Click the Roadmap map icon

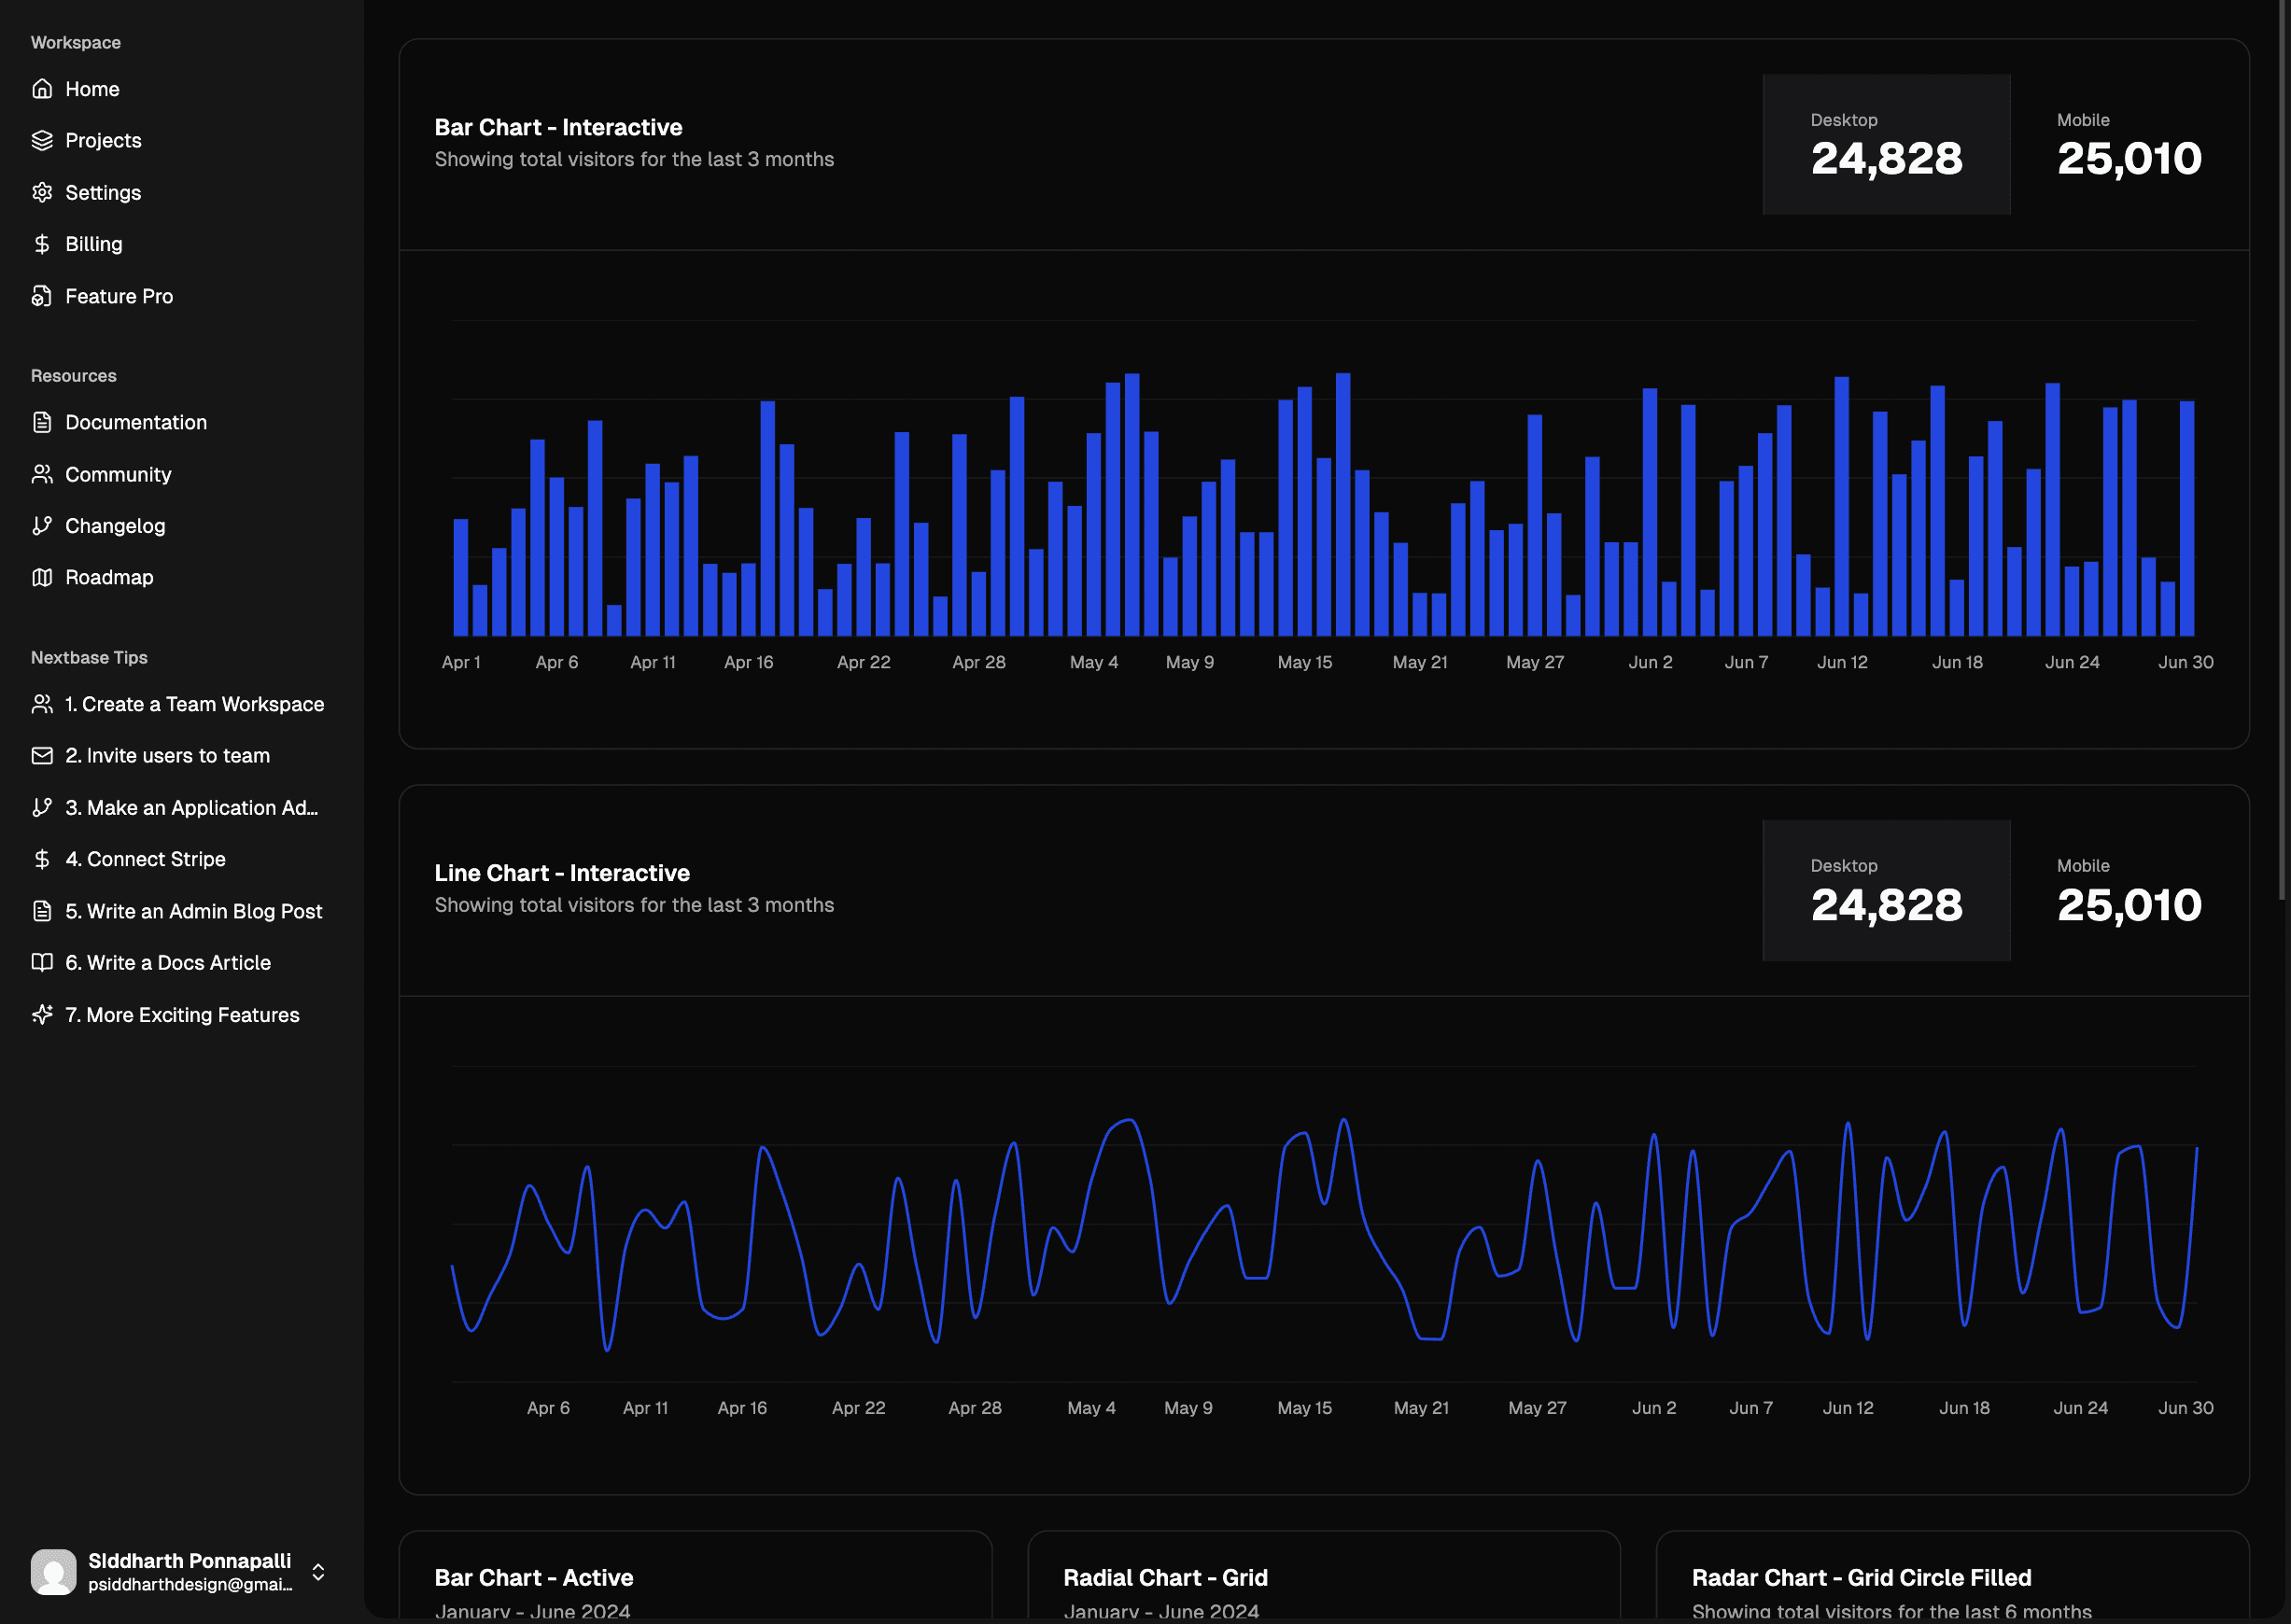click(42, 577)
